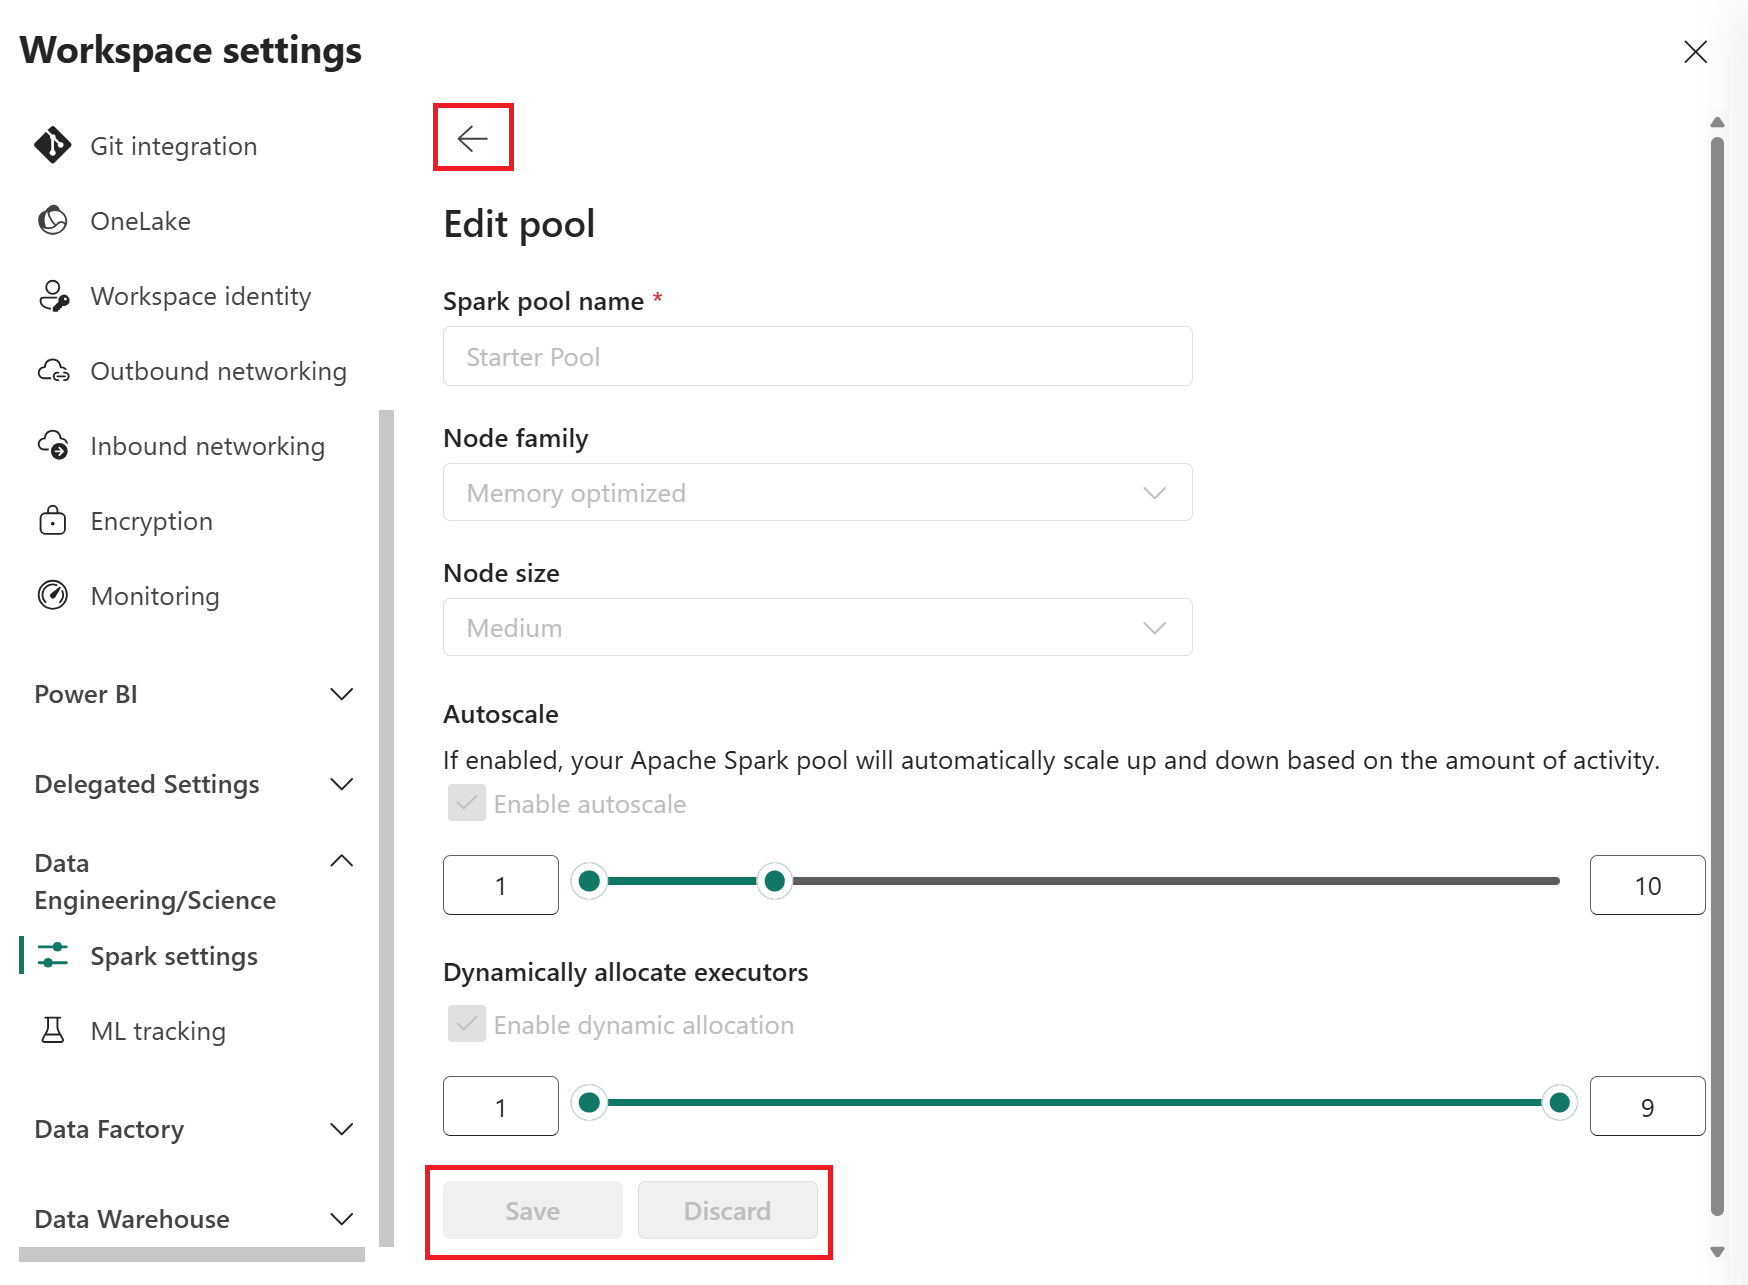Click the scroll up arrow on the right
Viewport: 1748px width, 1285px height.
(1717, 122)
